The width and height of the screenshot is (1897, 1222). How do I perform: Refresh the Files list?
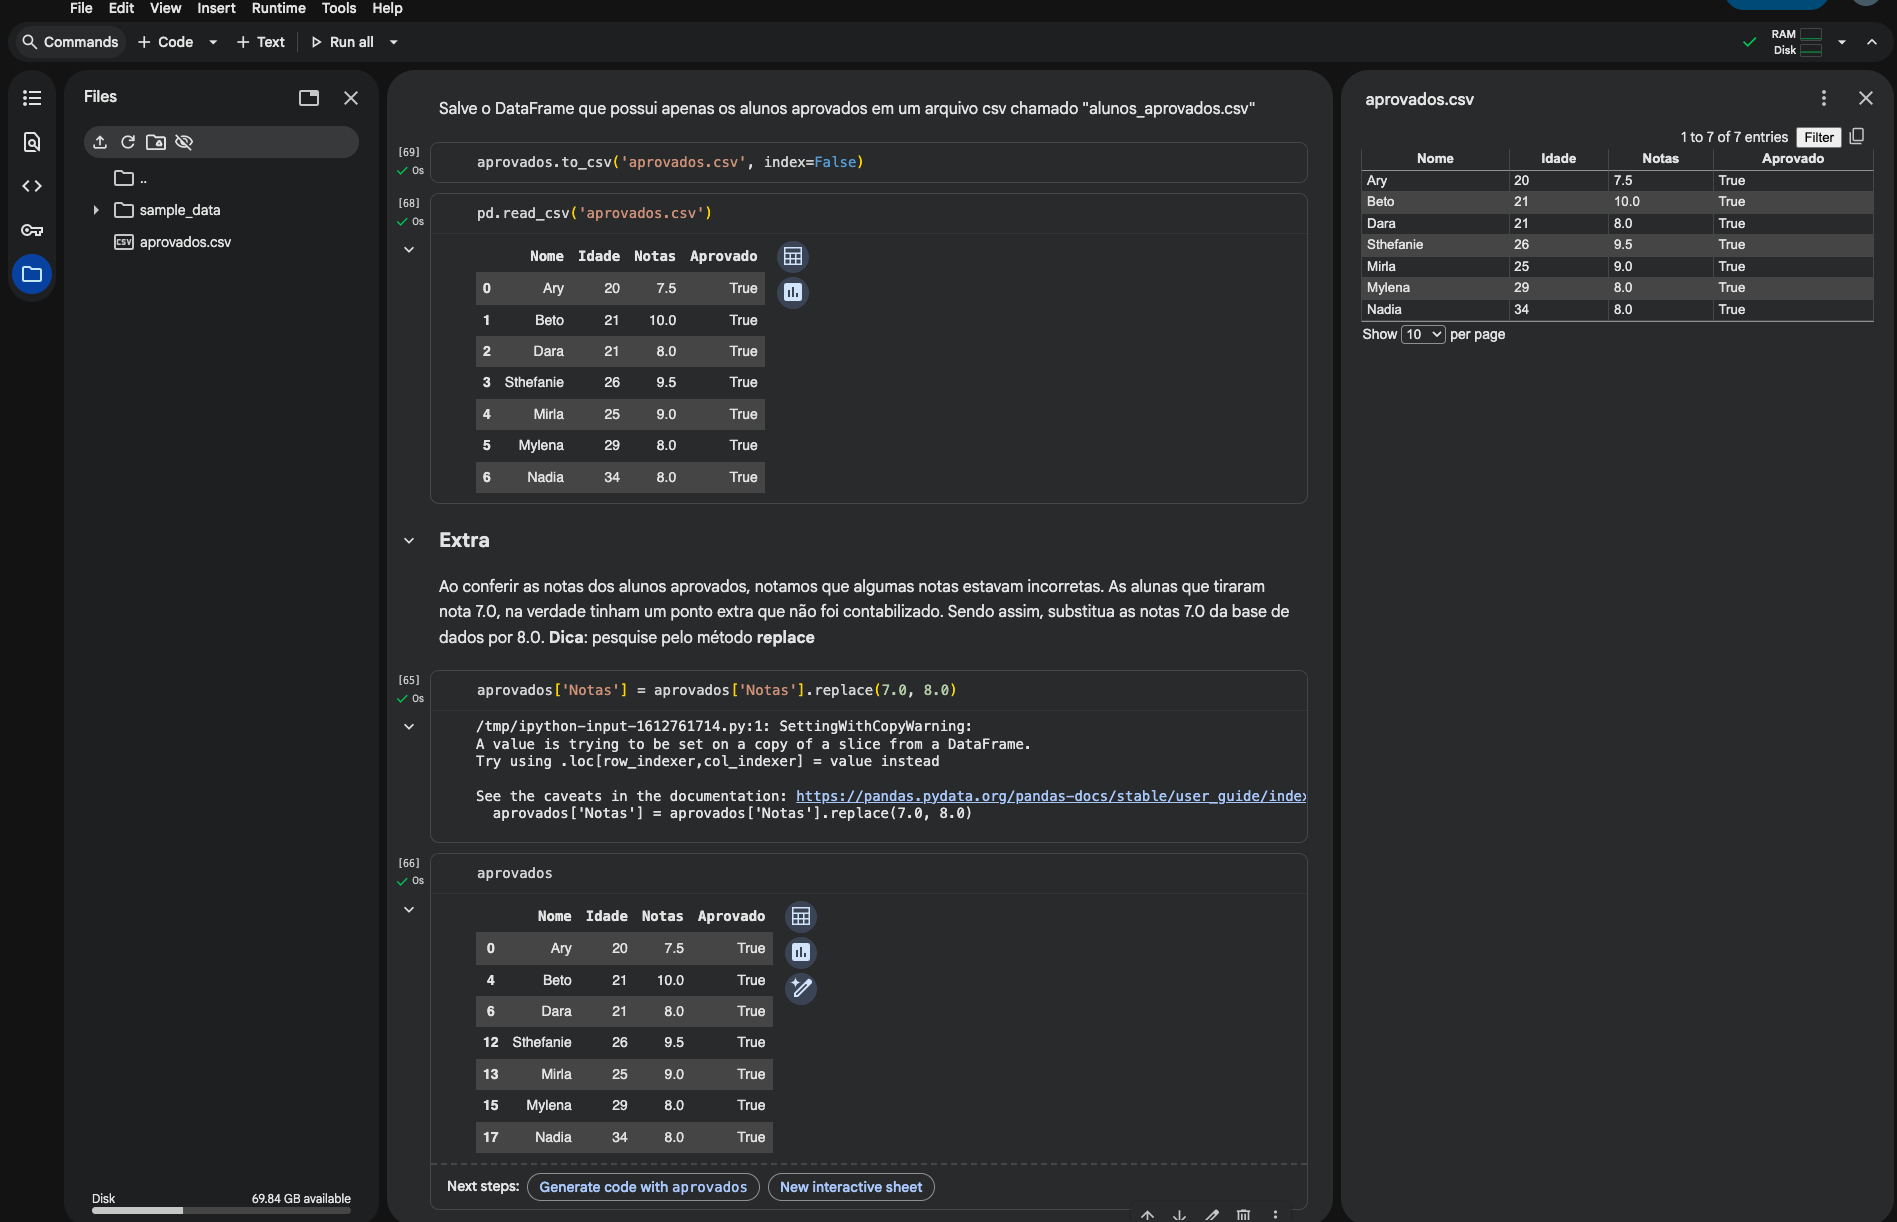(x=128, y=142)
